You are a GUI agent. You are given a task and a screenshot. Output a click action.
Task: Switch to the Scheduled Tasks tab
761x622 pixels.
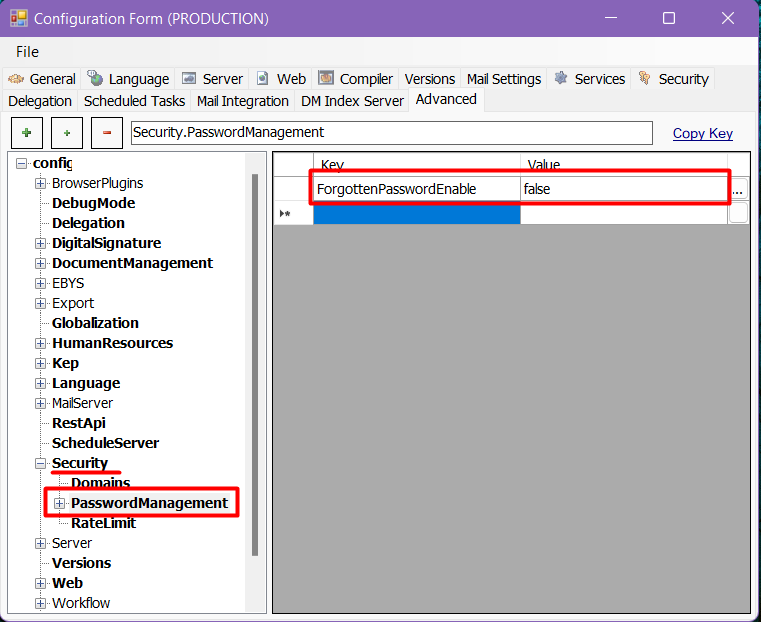tap(134, 101)
